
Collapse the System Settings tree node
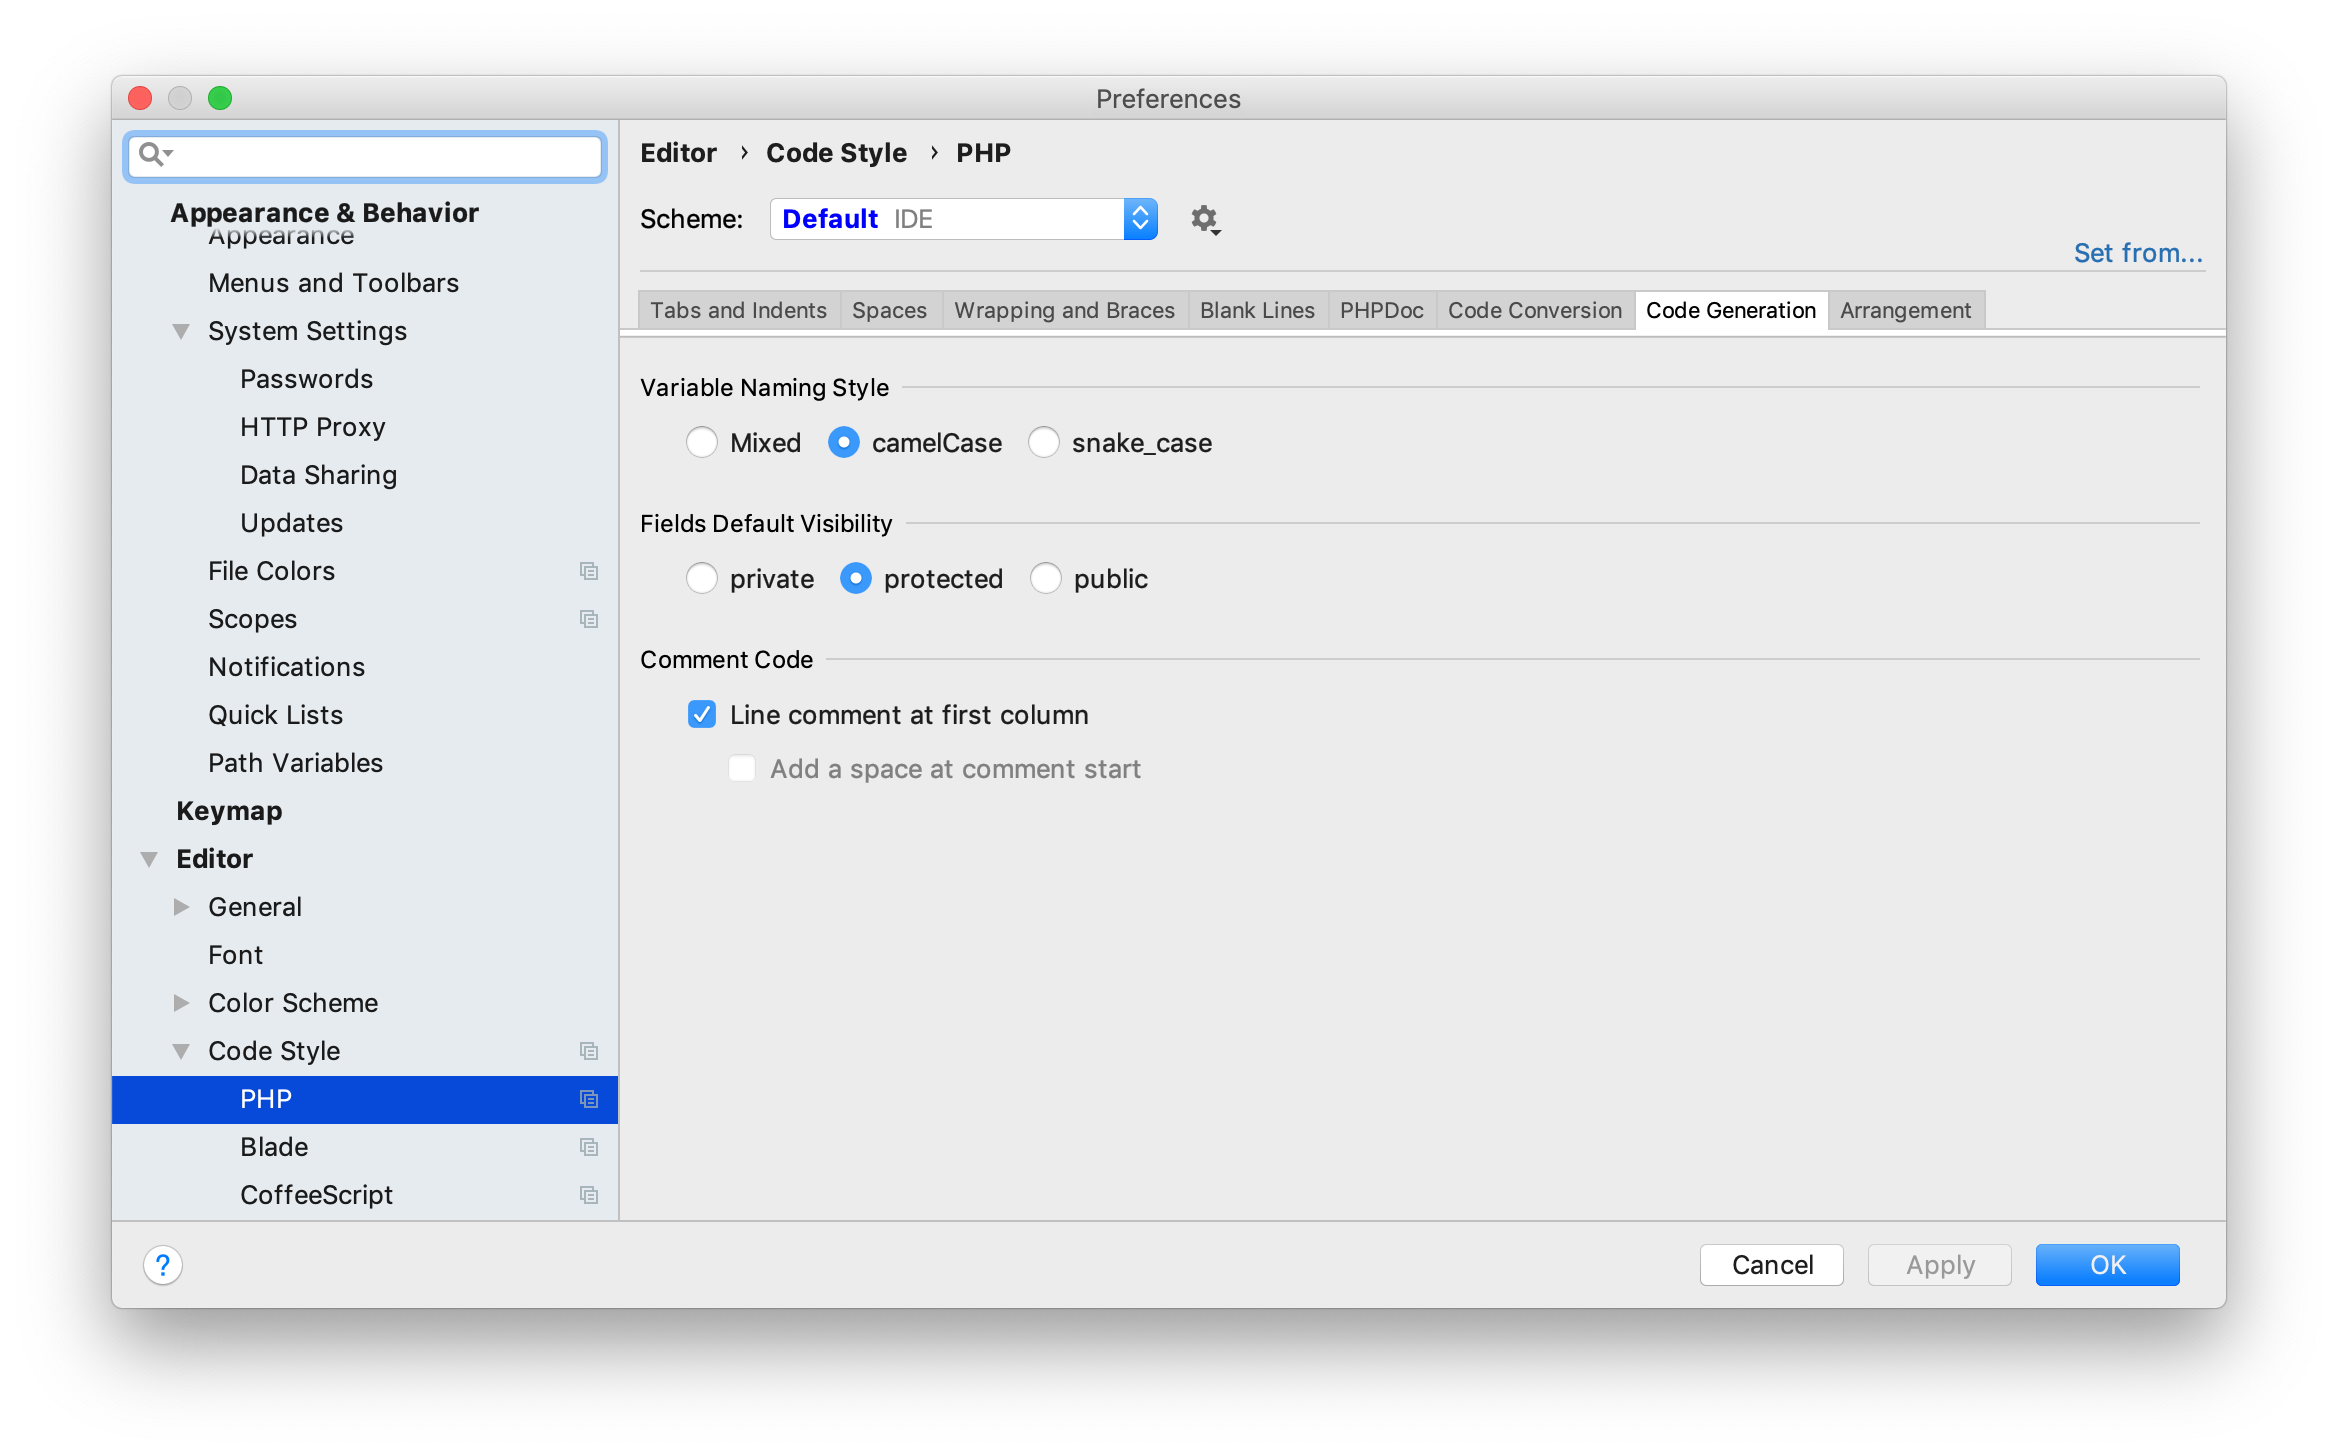coord(181,331)
